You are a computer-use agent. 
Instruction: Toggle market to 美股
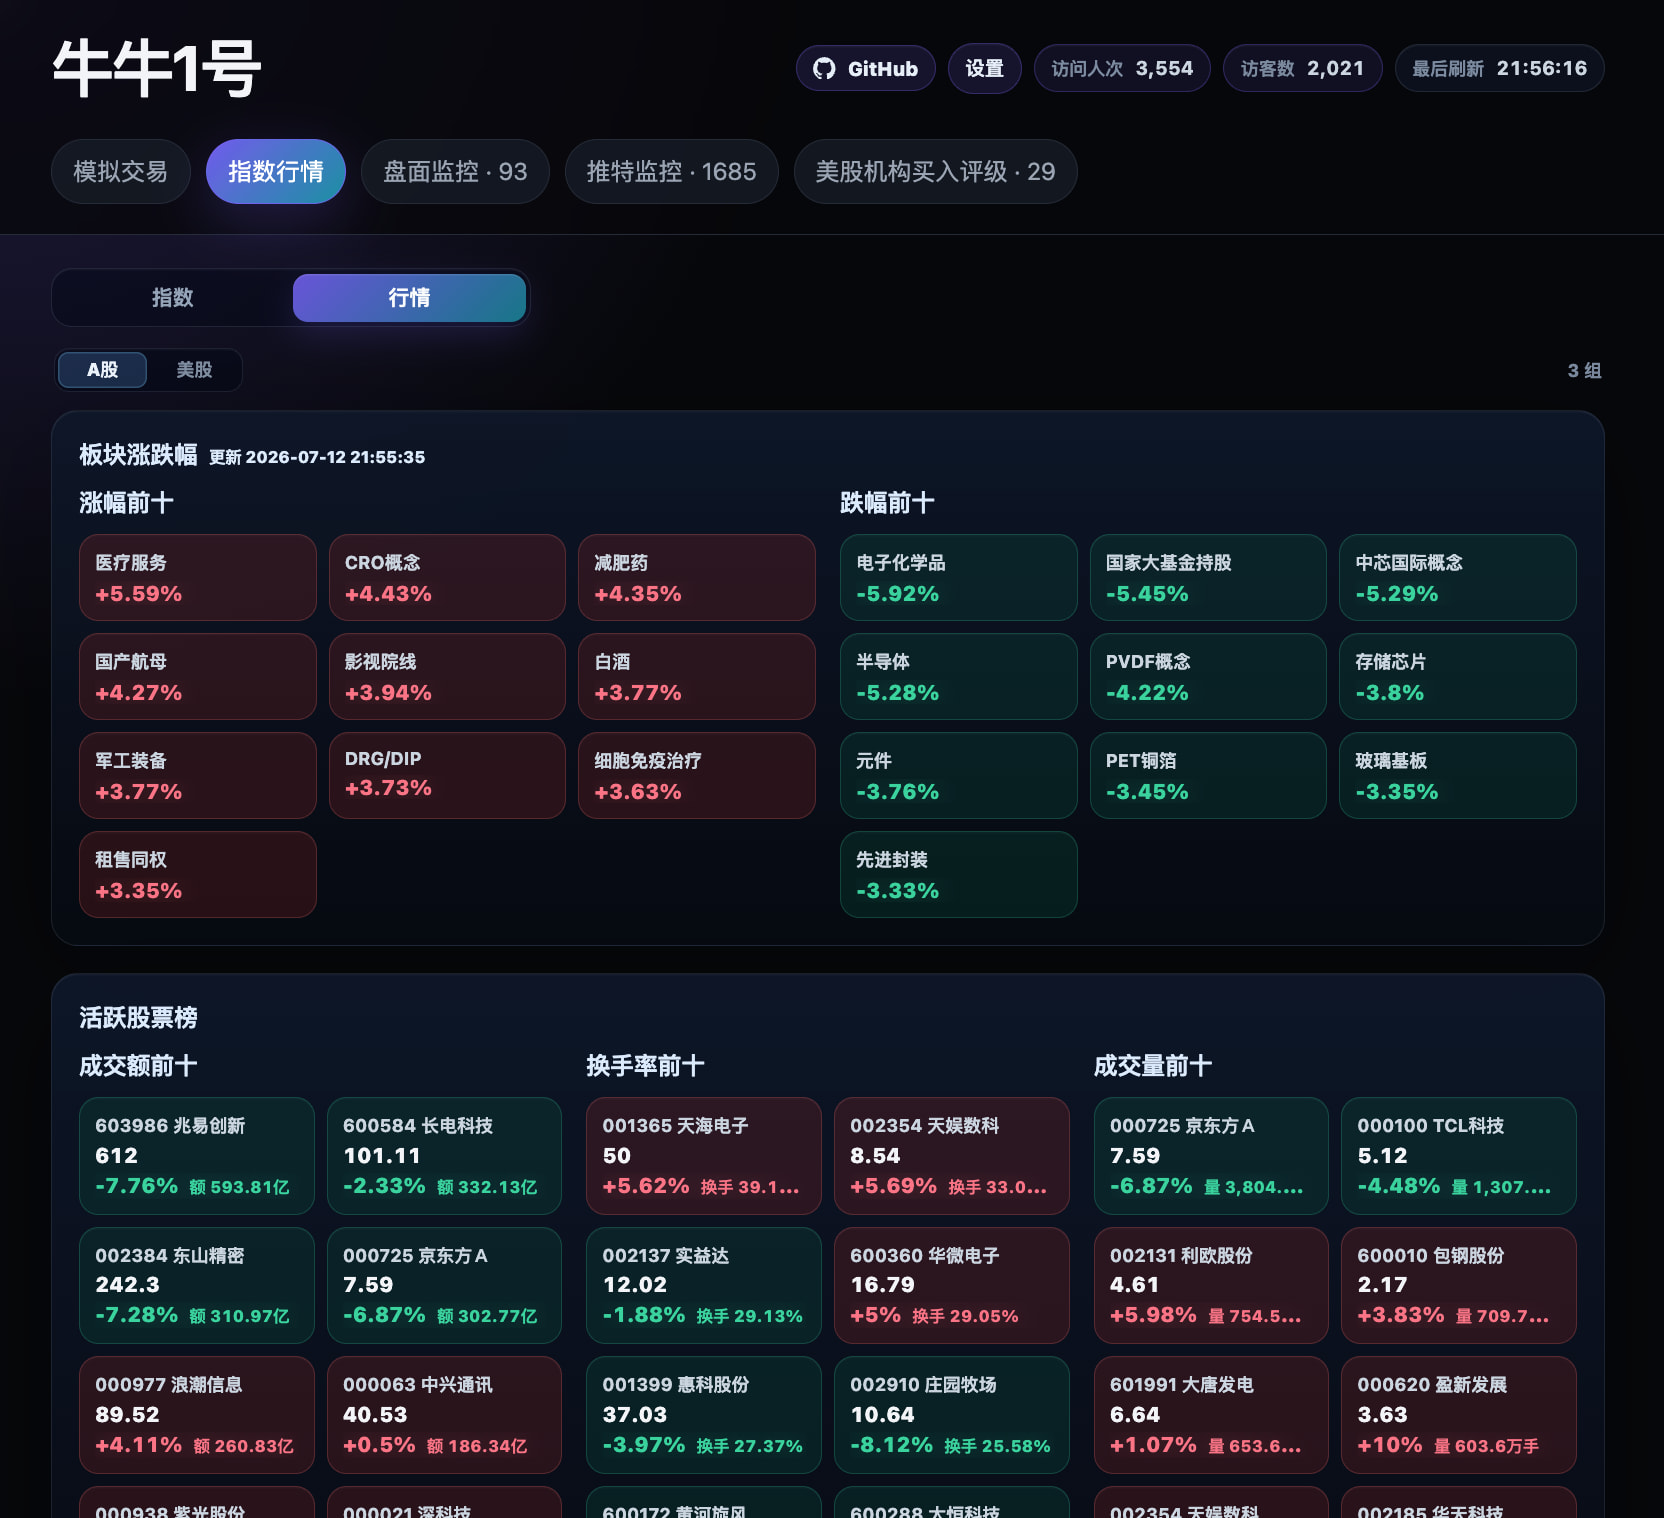[x=194, y=370]
